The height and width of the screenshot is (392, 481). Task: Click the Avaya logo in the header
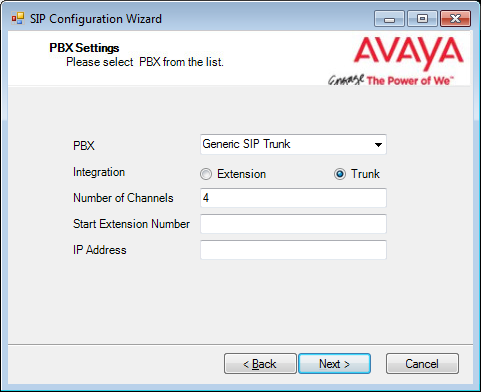[408, 53]
